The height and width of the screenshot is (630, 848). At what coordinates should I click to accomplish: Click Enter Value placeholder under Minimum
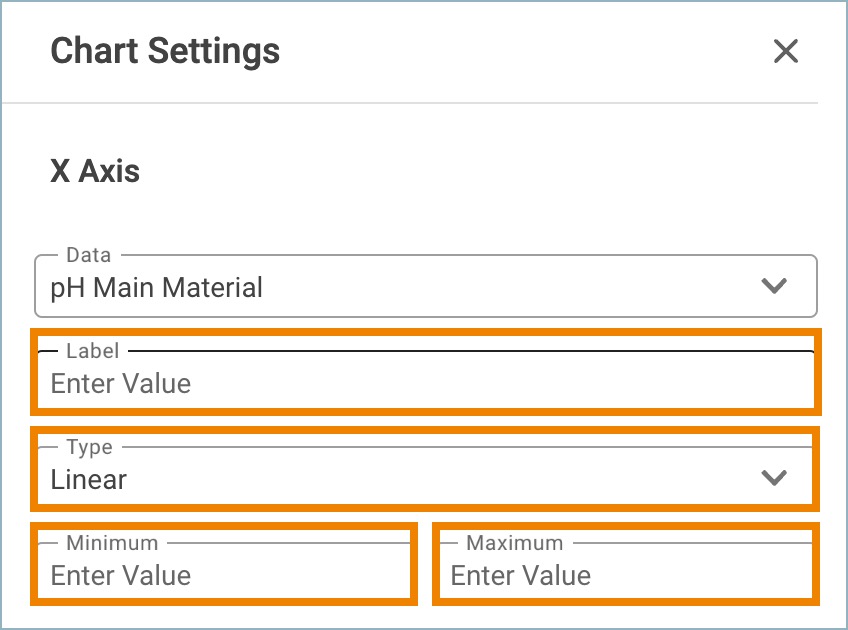click(121, 575)
